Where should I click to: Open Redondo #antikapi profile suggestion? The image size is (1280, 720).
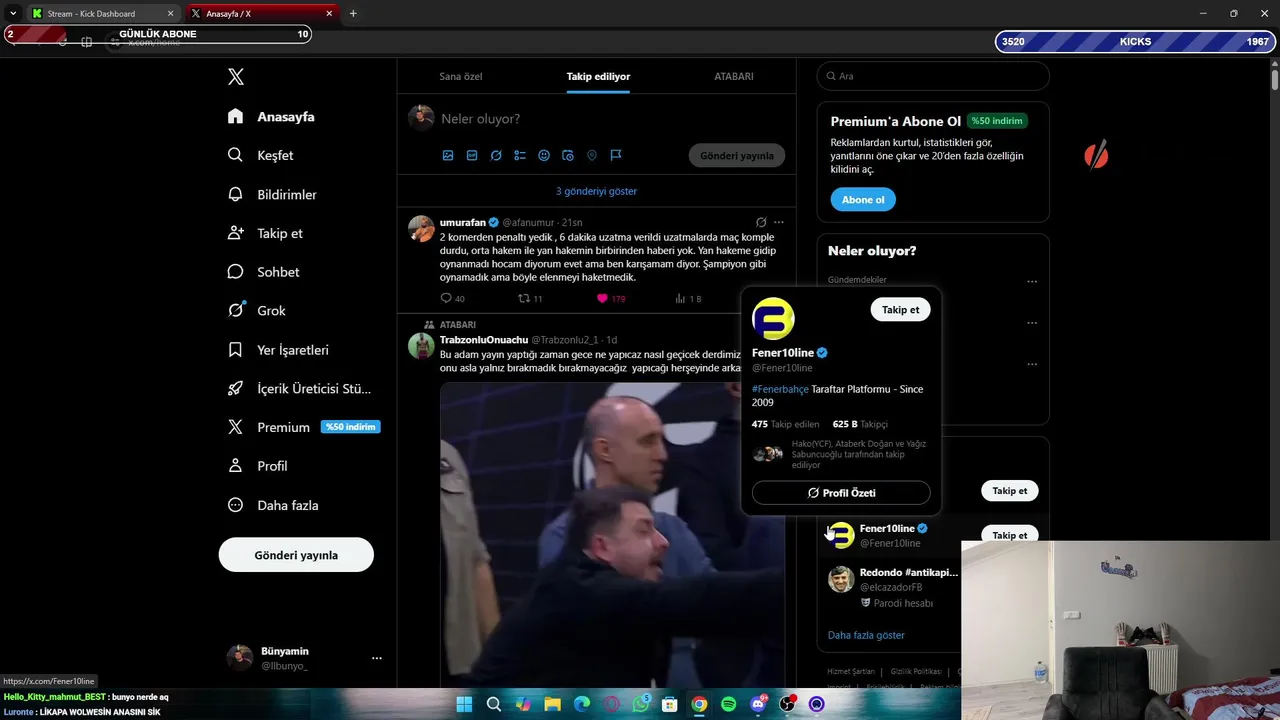click(908, 573)
